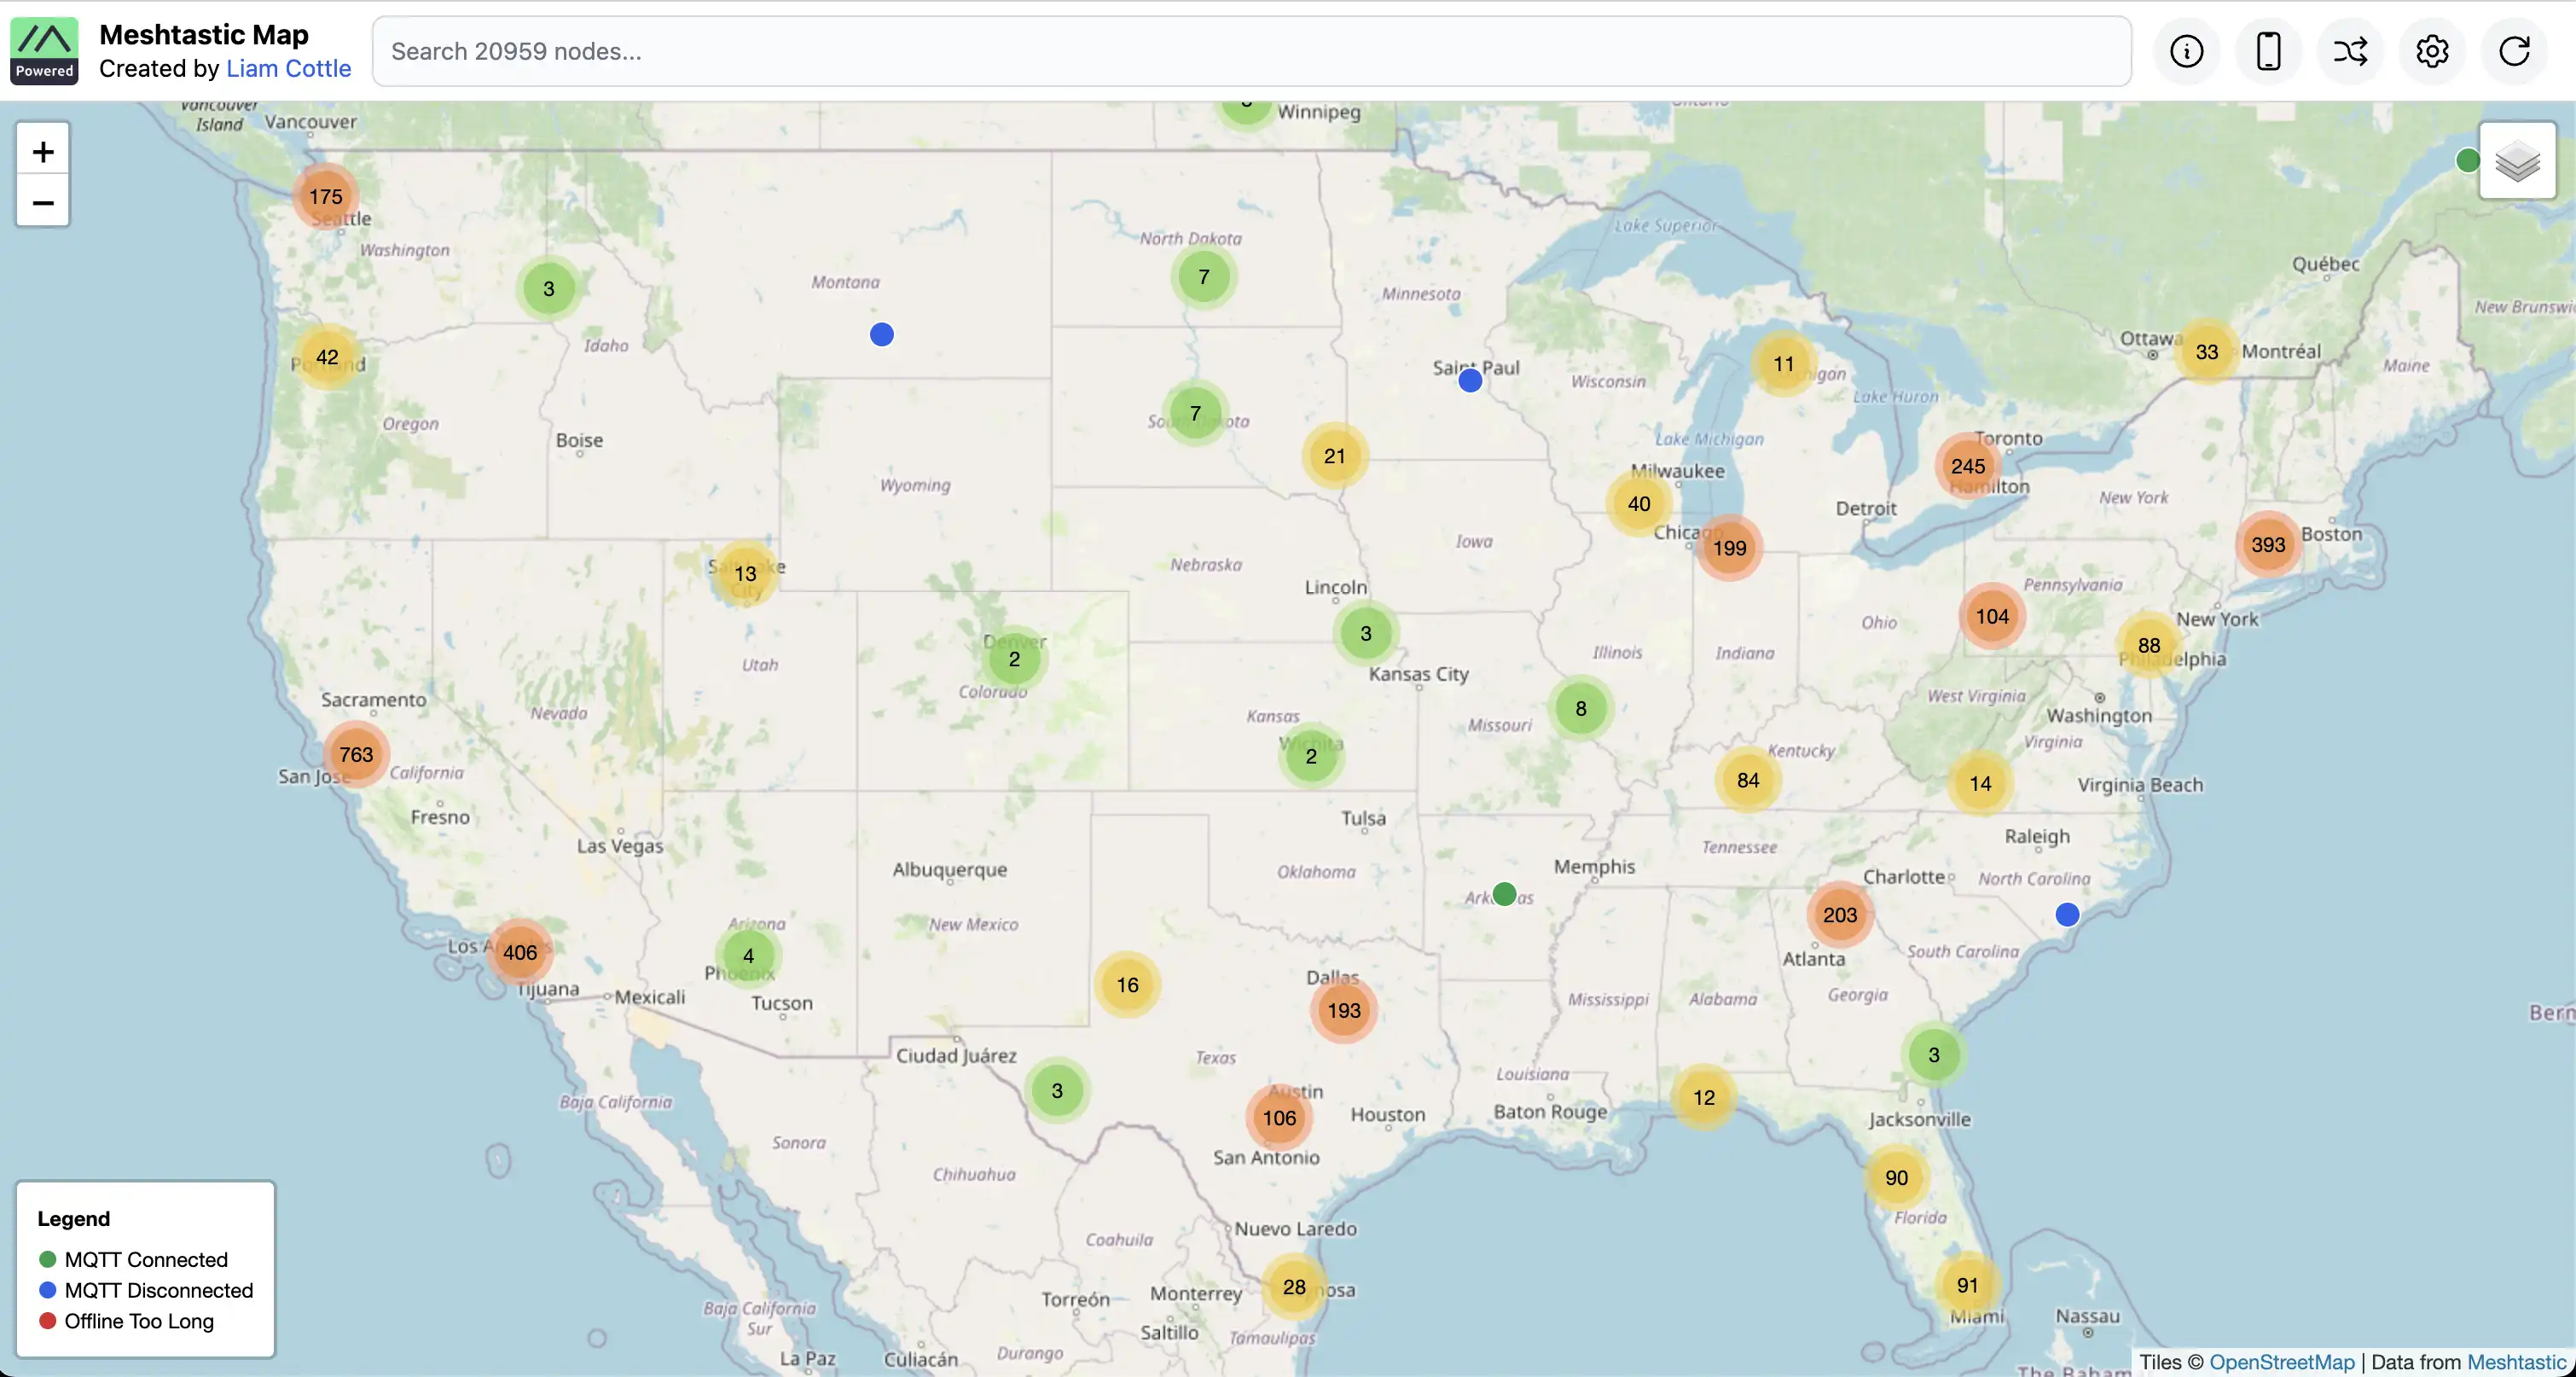Toggle MQTT Disconnected legend entry
Image resolution: width=2576 pixels, height=1377 pixels.
pyautogui.click(x=149, y=1290)
